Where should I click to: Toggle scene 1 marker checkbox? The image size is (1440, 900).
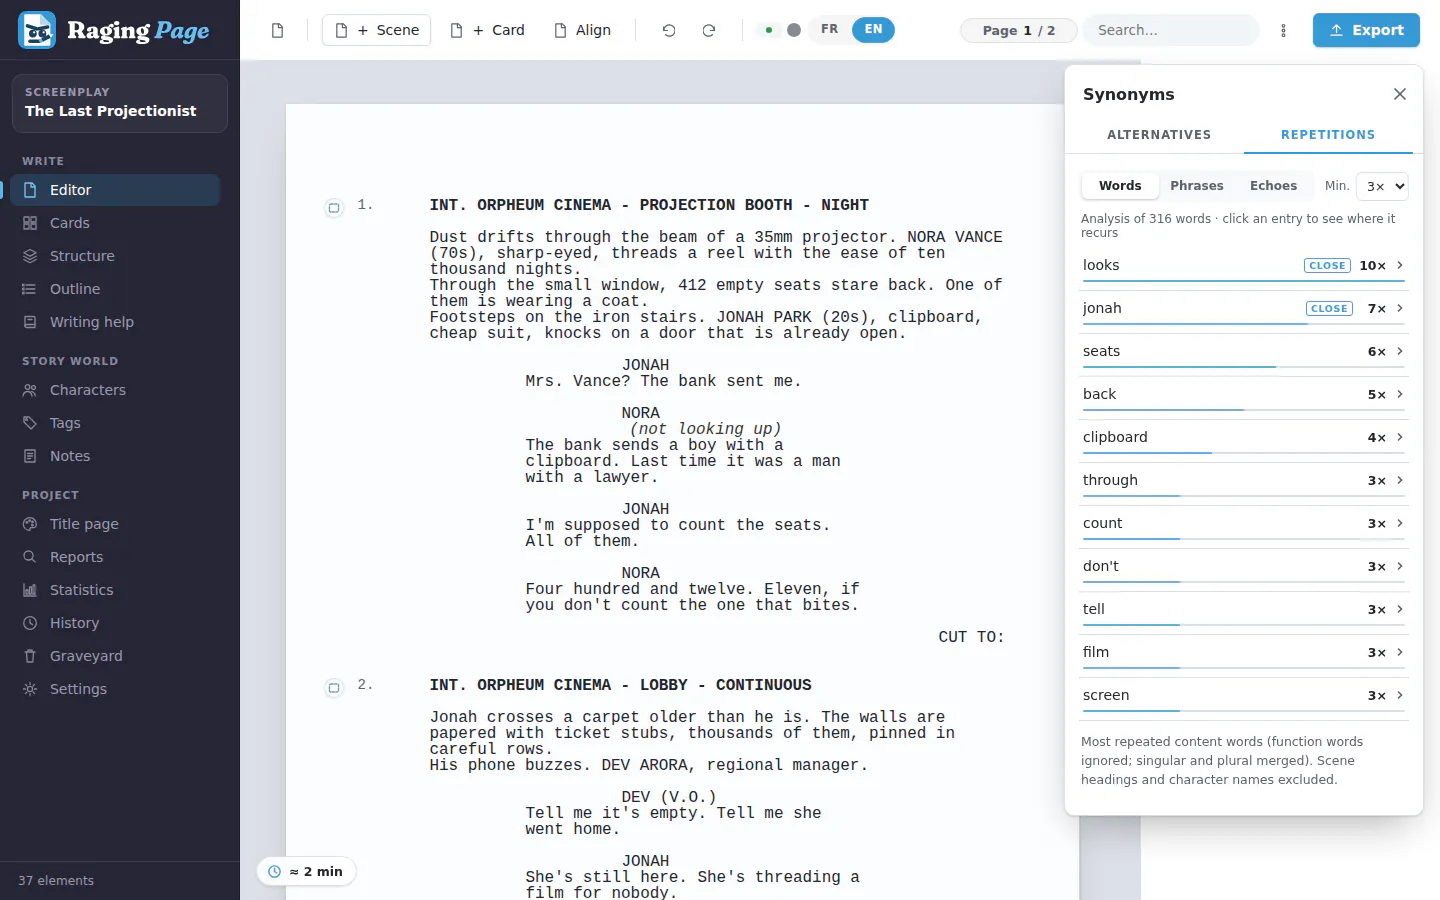tap(334, 208)
